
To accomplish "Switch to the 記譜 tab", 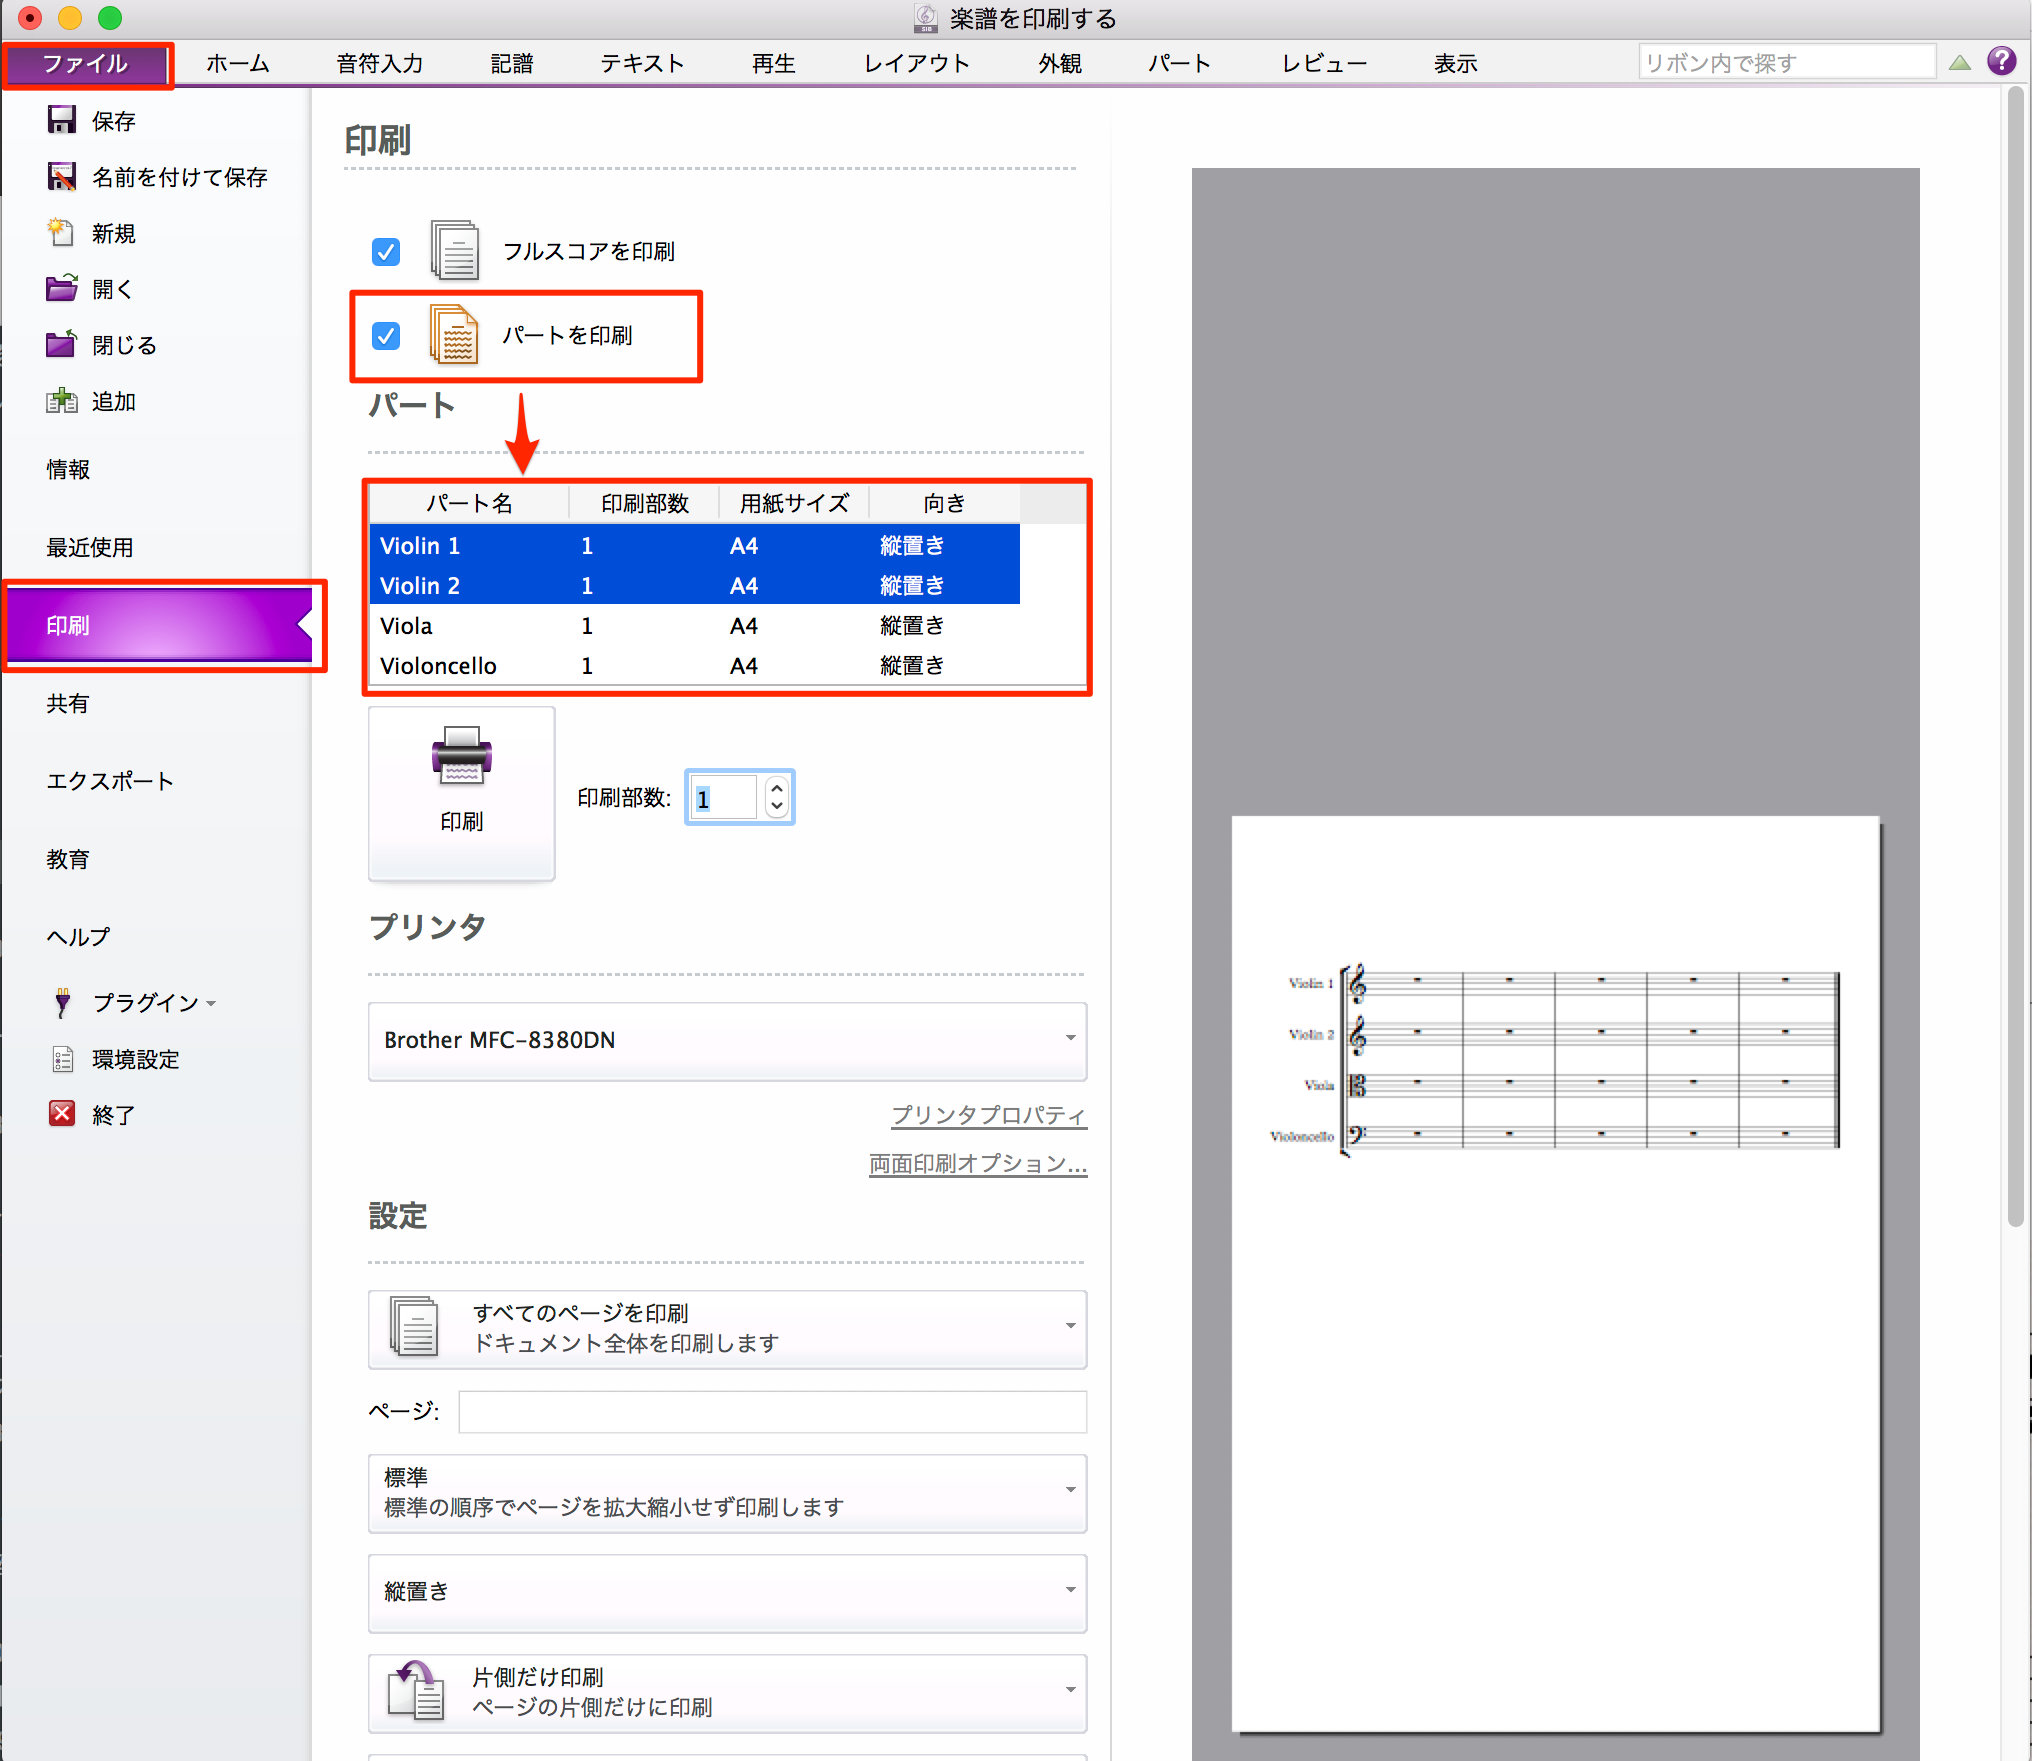I will (512, 64).
